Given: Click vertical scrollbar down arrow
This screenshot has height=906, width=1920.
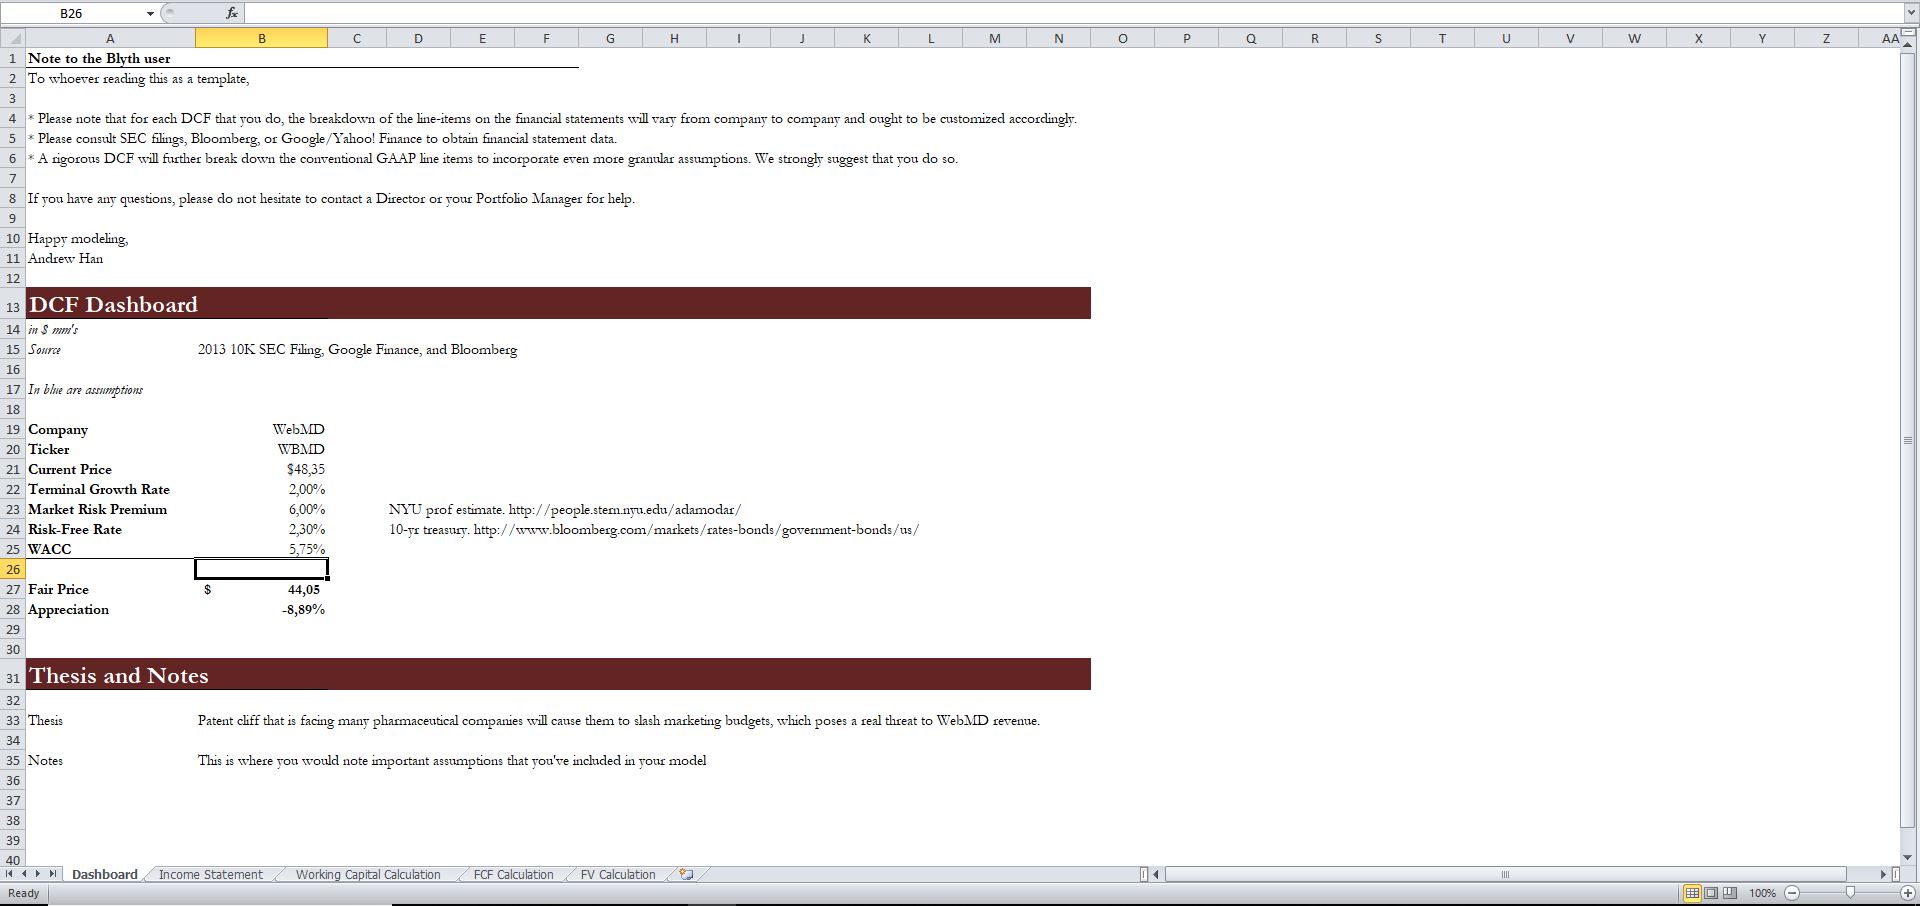Looking at the screenshot, I should click(1907, 857).
